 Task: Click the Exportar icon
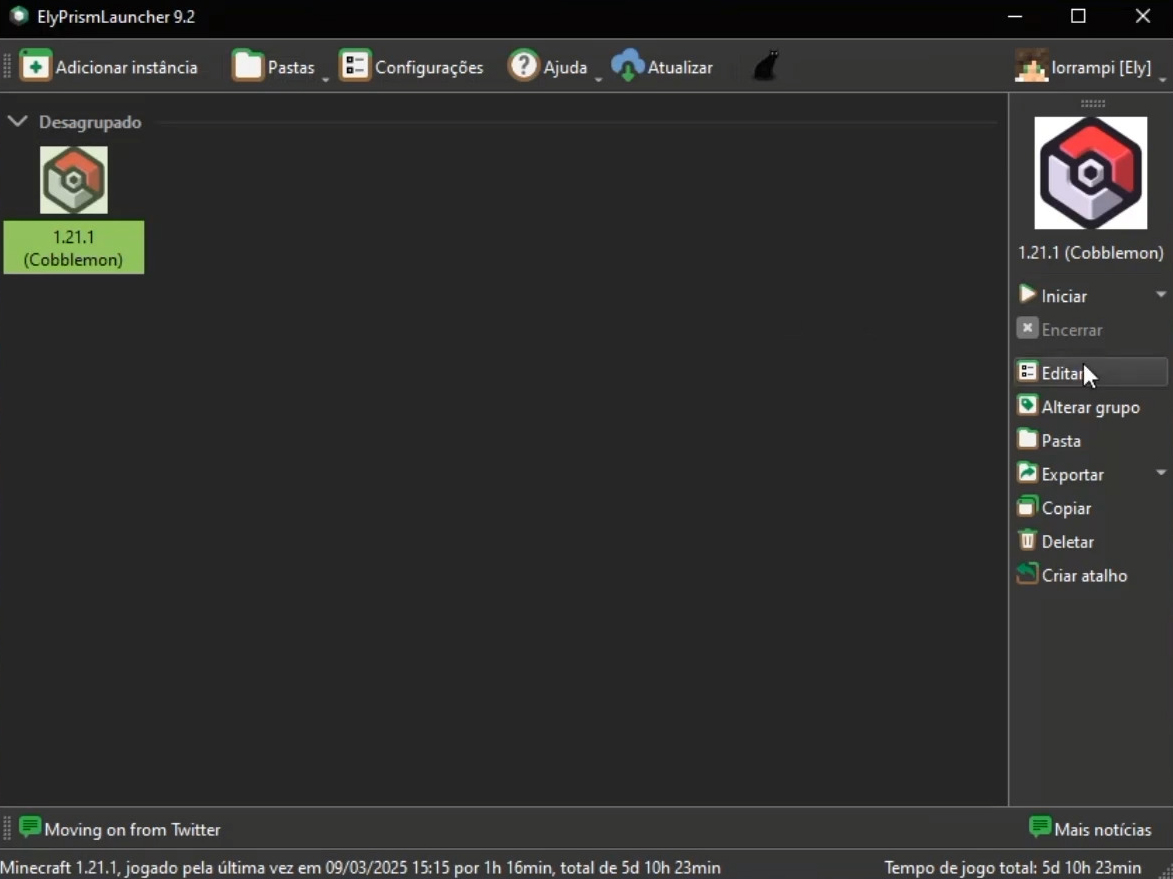point(1027,473)
